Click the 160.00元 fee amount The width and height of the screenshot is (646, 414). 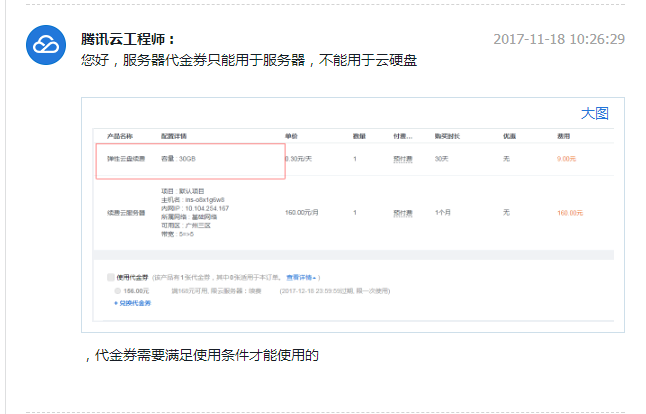click(x=570, y=213)
